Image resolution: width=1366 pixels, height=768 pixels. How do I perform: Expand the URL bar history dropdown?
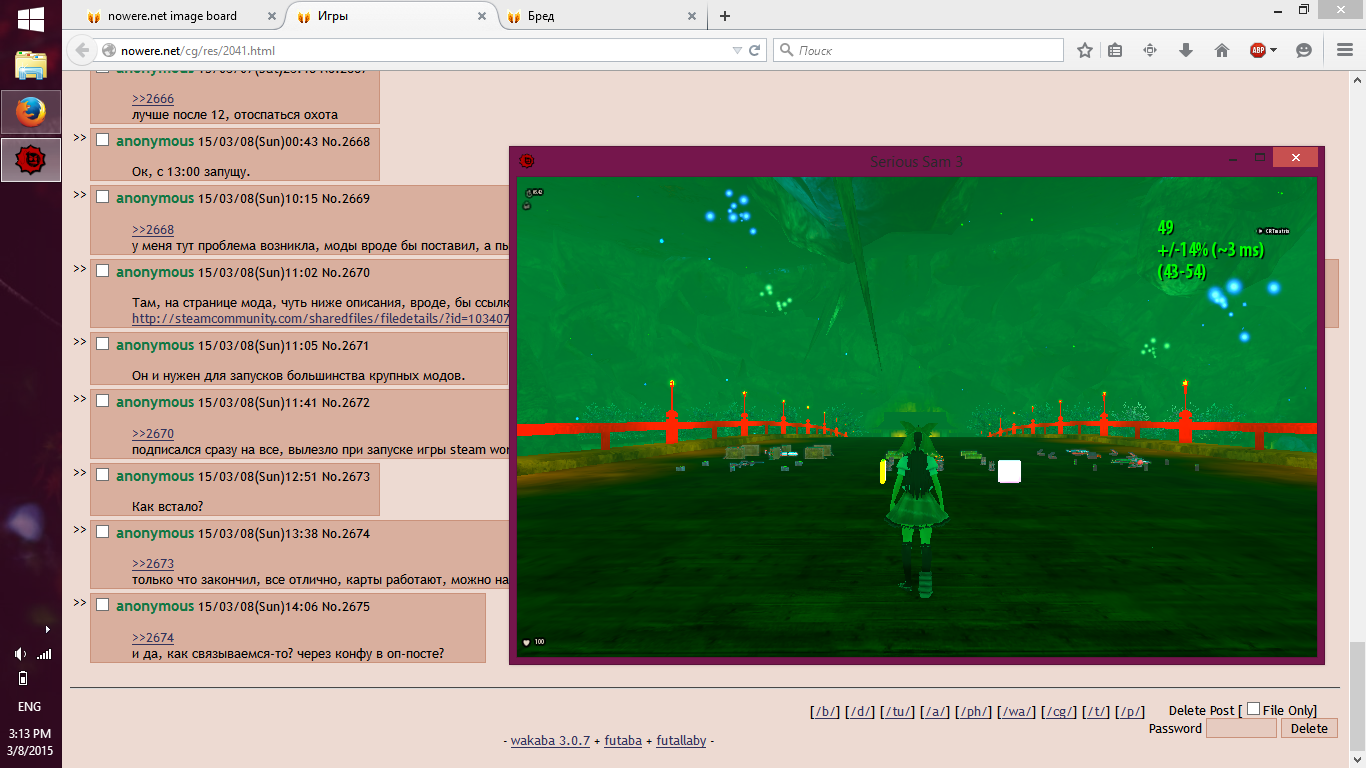(737, 50)
